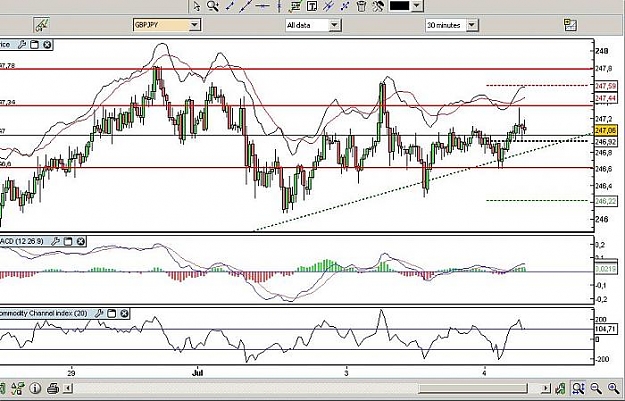
Task: Select the blue crossed points tool
Action: click(x=345, y=6)
